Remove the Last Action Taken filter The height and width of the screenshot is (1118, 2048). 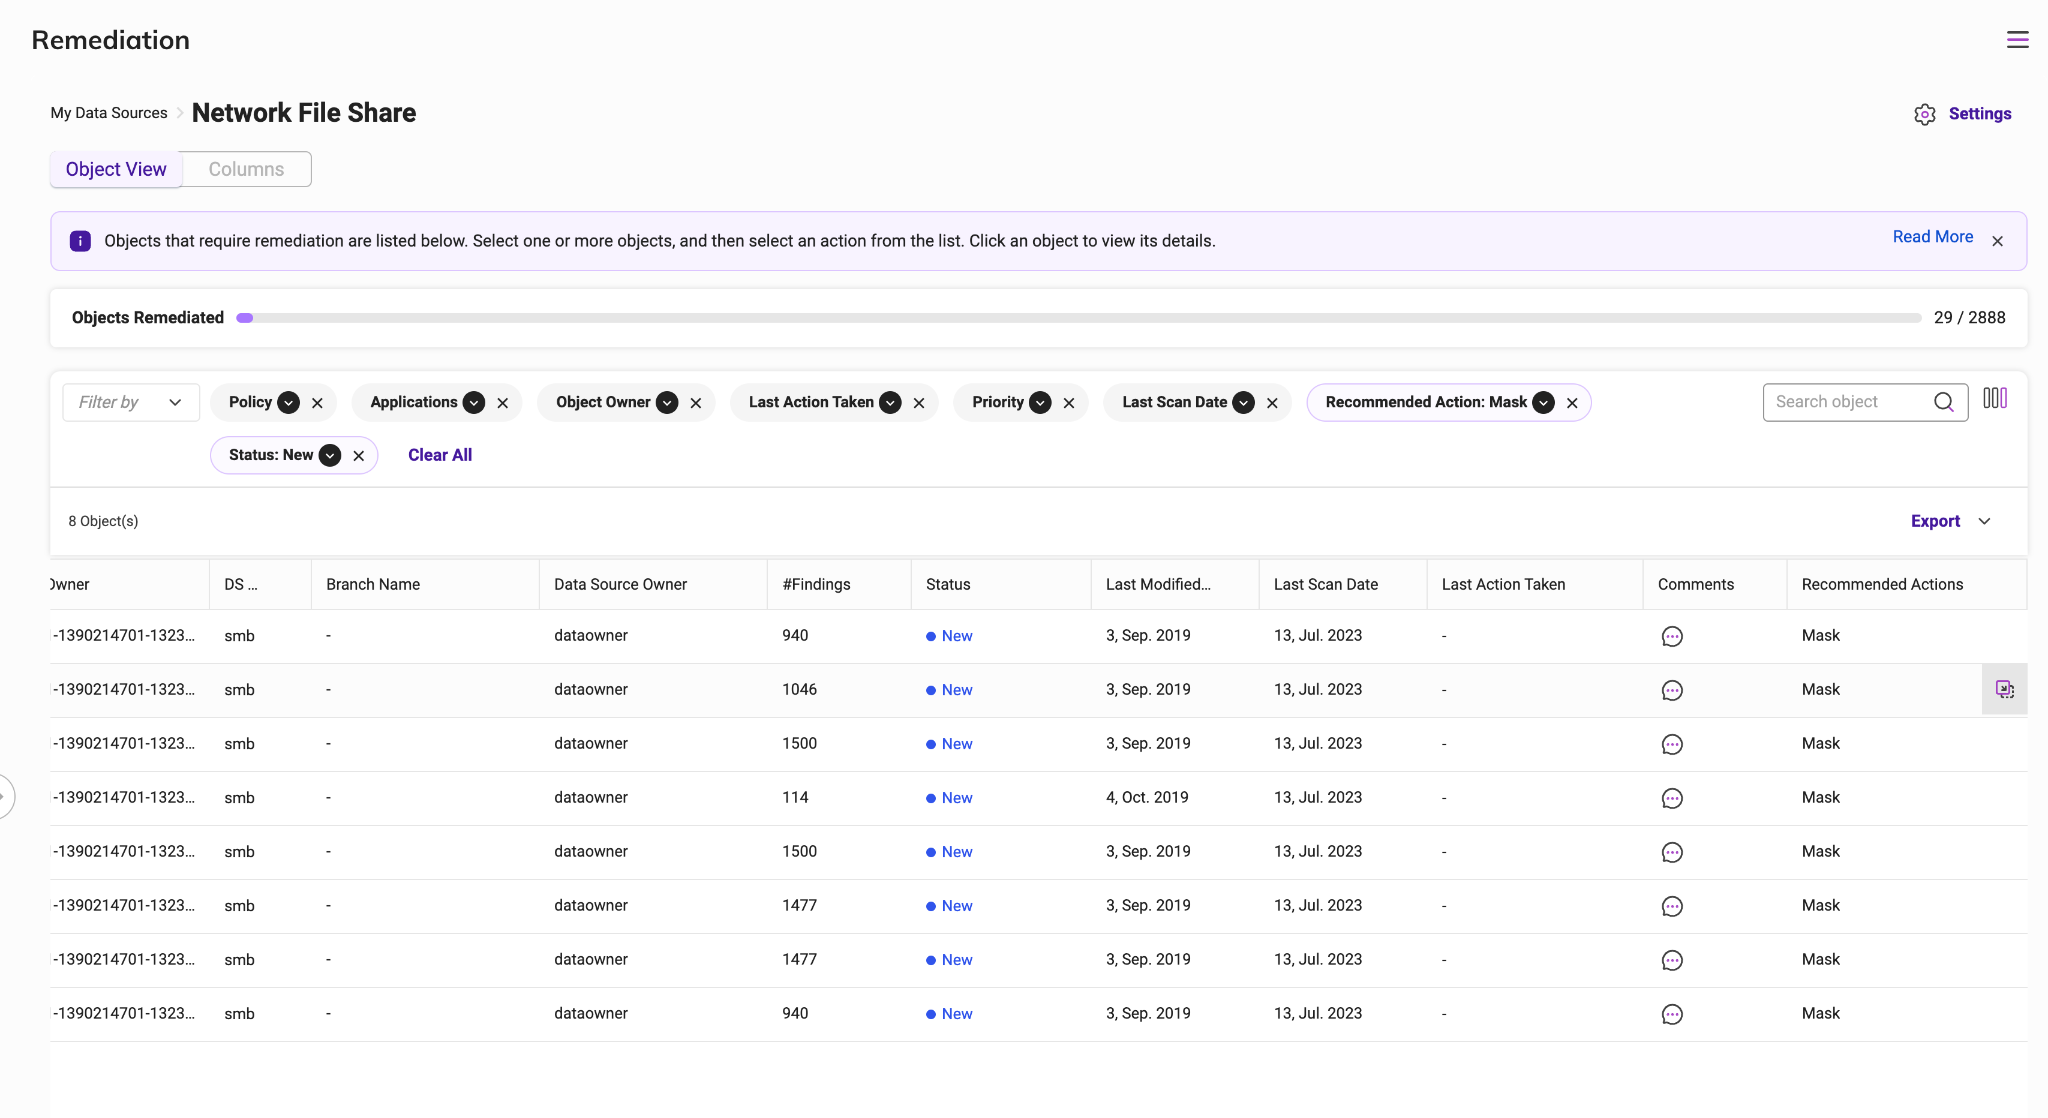pos(918,403)
